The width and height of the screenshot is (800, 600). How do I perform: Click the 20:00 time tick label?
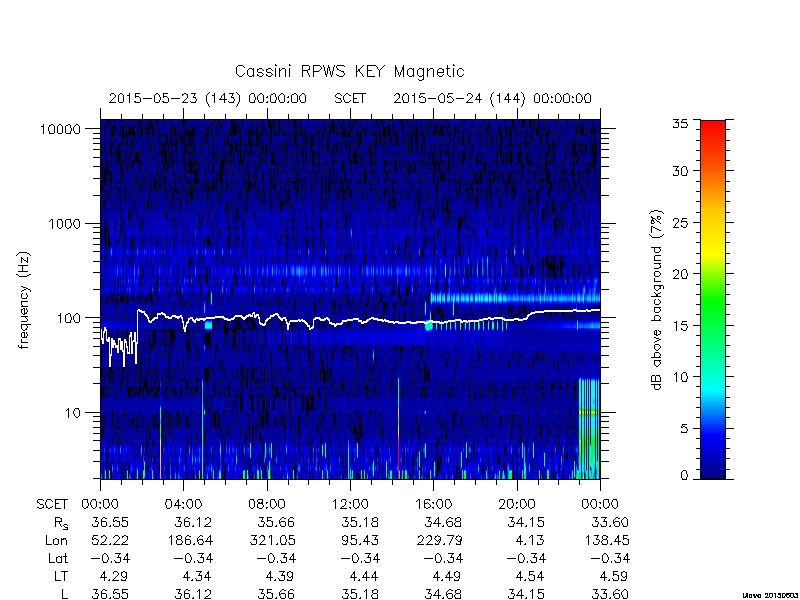click(516, 505)
